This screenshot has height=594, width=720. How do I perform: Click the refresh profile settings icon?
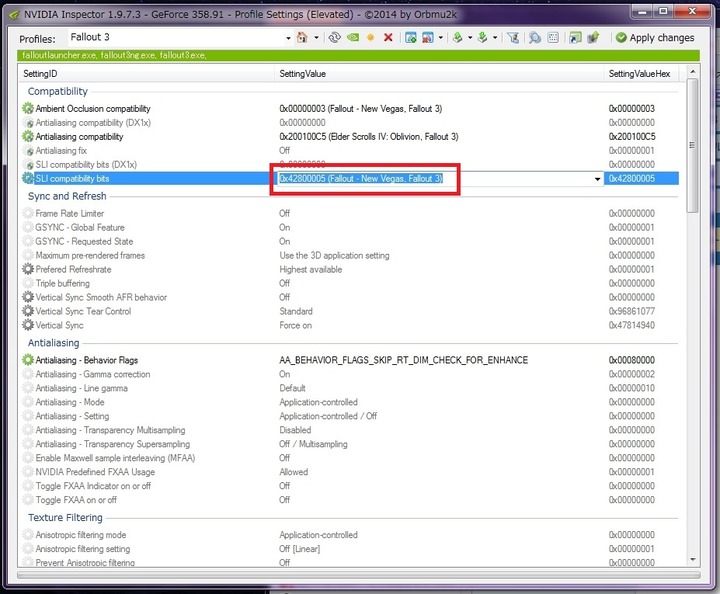coord(335,38)
